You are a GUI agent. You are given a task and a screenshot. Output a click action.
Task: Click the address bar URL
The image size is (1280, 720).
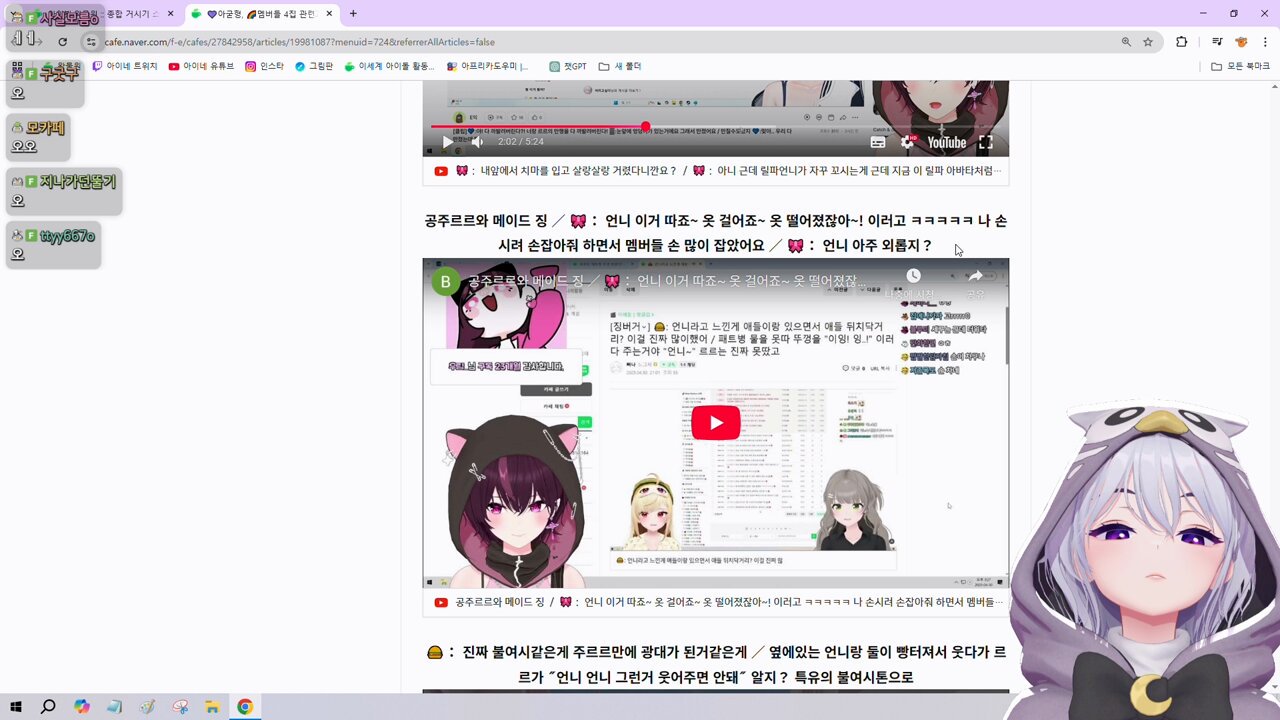tap(300, 42)
